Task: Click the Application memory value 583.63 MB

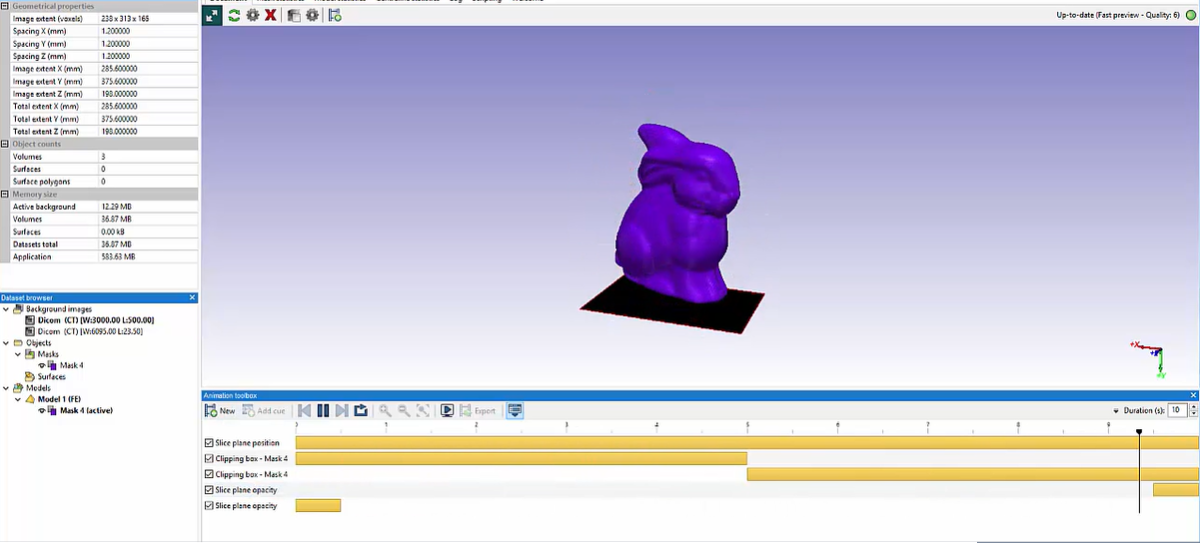Action: [x=117, y=257]
